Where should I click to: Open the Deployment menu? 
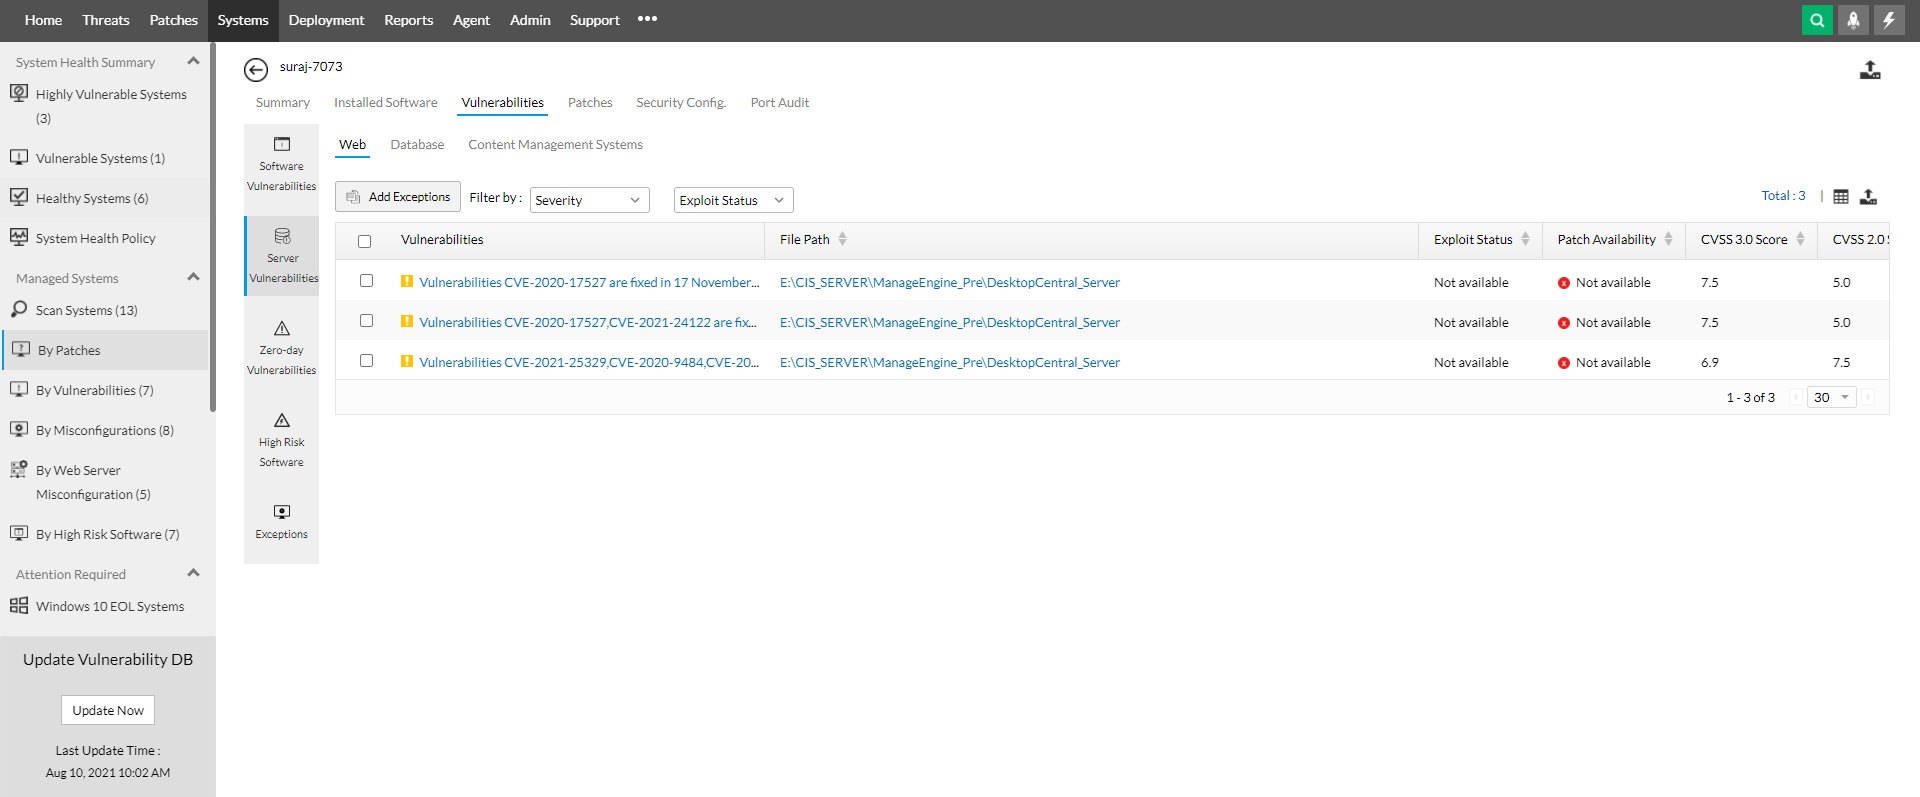point(326,20)
